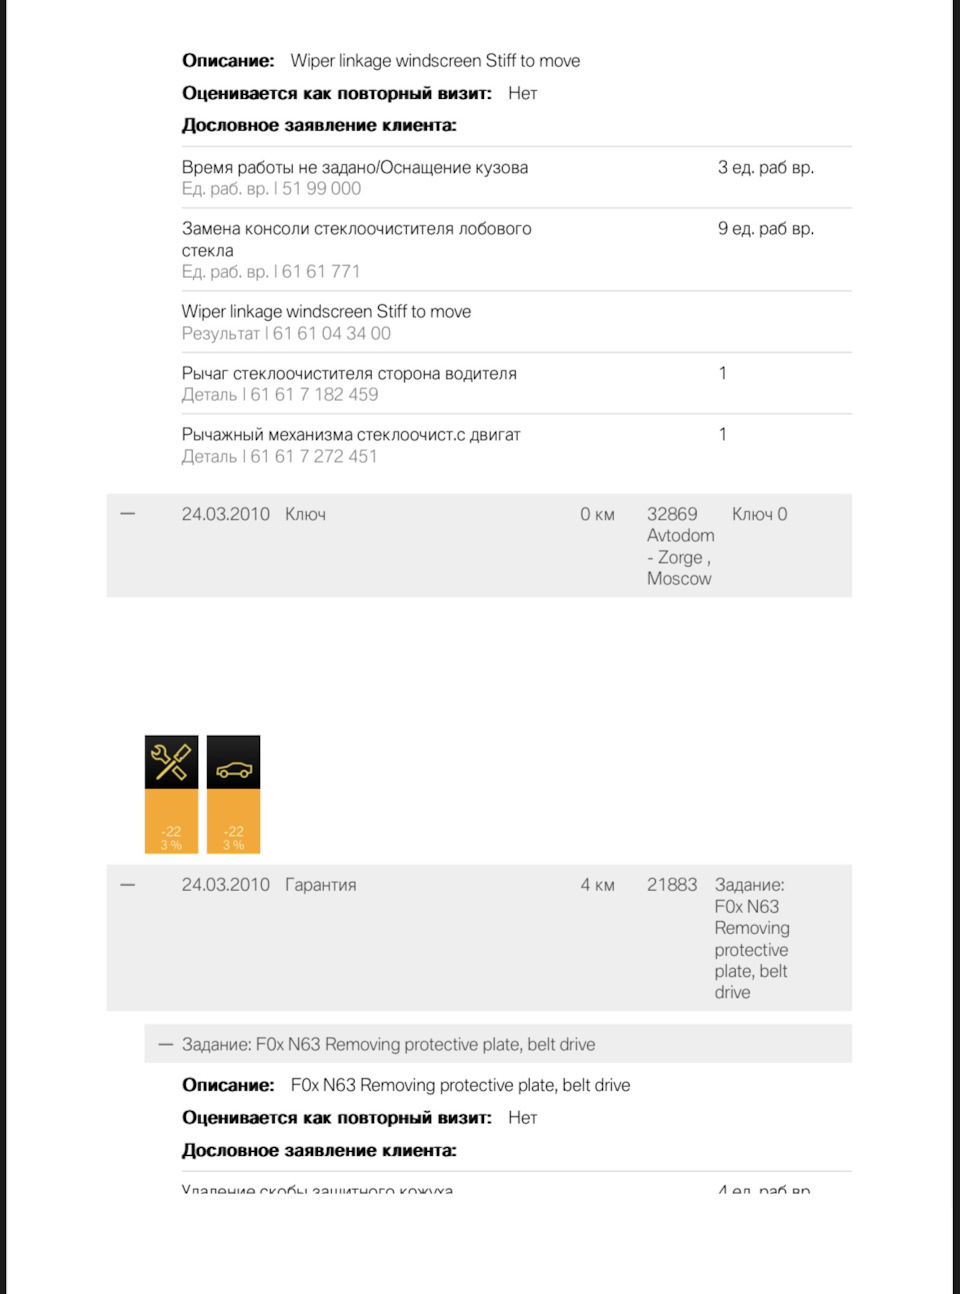Click labor code 51 99 000
Image resolution: width=960 pixels, height=1294 pixels.
(x=321, y=189)
